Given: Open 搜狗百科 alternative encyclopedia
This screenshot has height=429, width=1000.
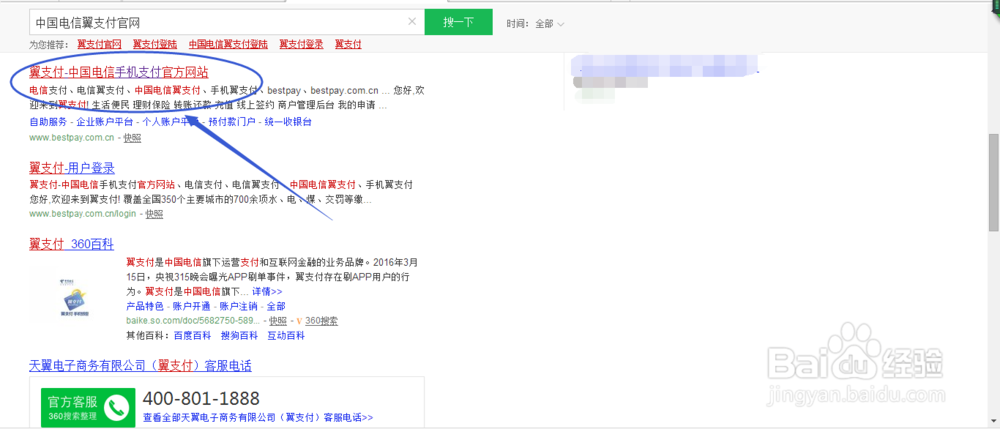Looking at the screenshot, I should (x=239, y=335).
